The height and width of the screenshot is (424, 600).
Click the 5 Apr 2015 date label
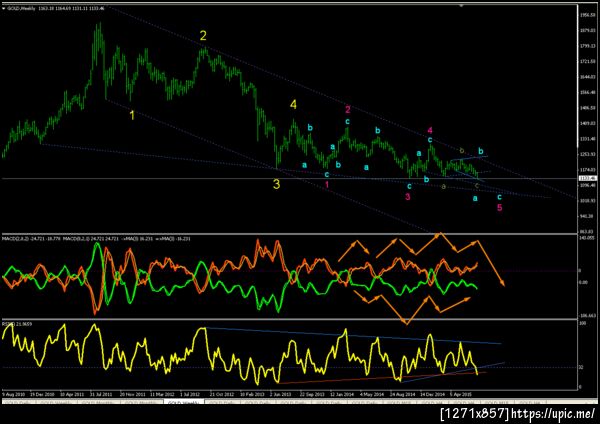(461, 394)
